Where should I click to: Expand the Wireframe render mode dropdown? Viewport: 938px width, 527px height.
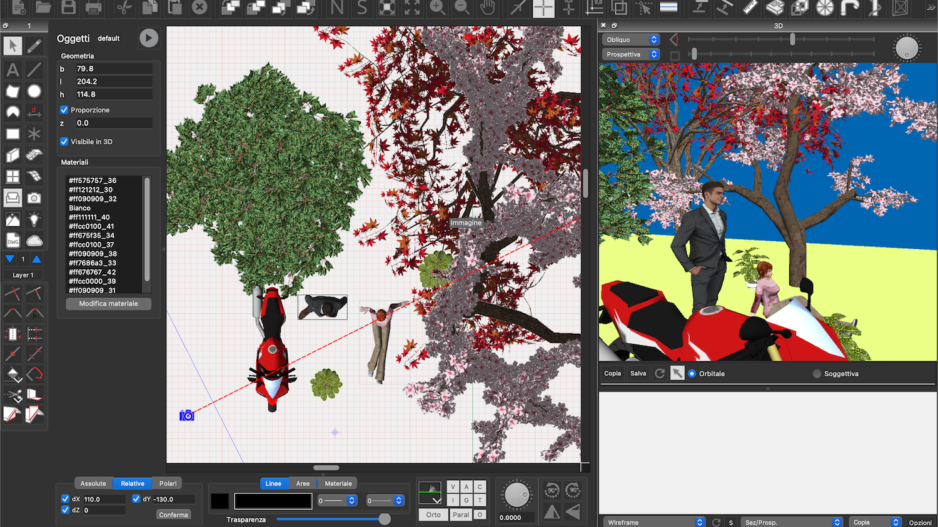pos(655,522)
